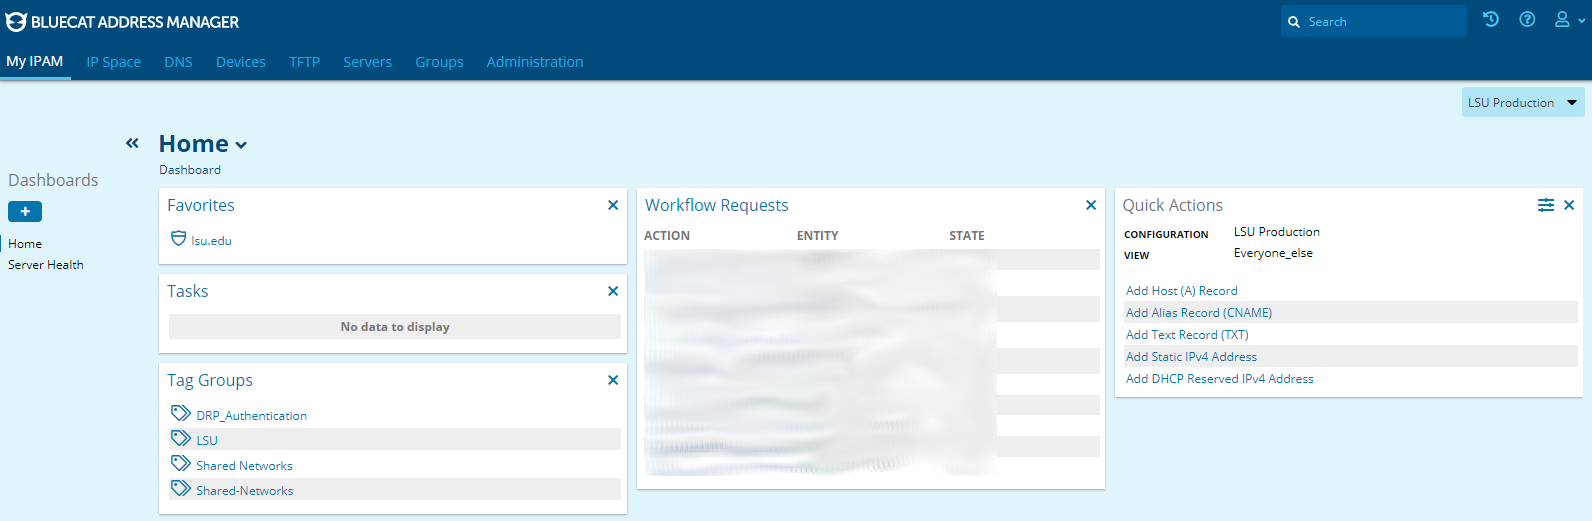
Task: Open the user account menu icon
Action: pos(1568,19)
